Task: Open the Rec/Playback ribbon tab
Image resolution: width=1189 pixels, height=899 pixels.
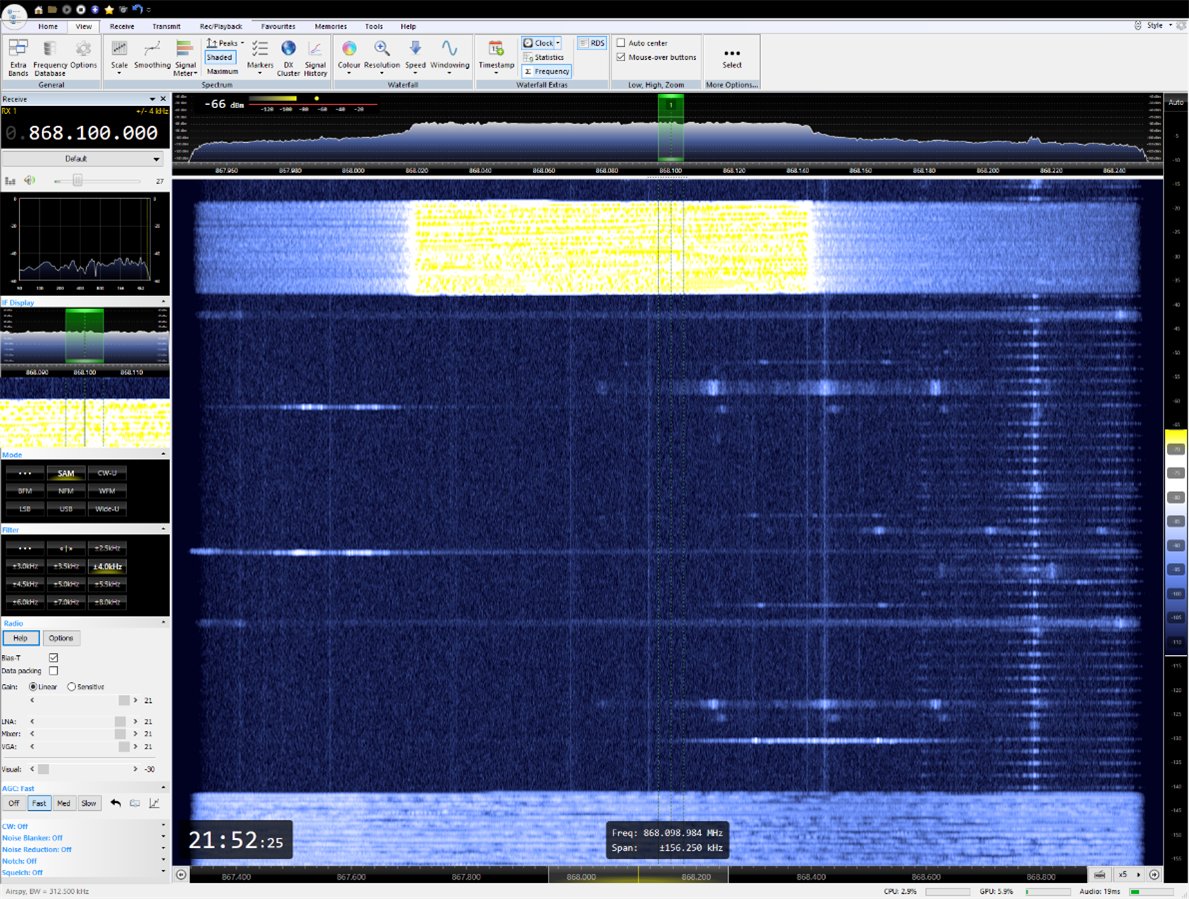Action: tap(220, 27)
